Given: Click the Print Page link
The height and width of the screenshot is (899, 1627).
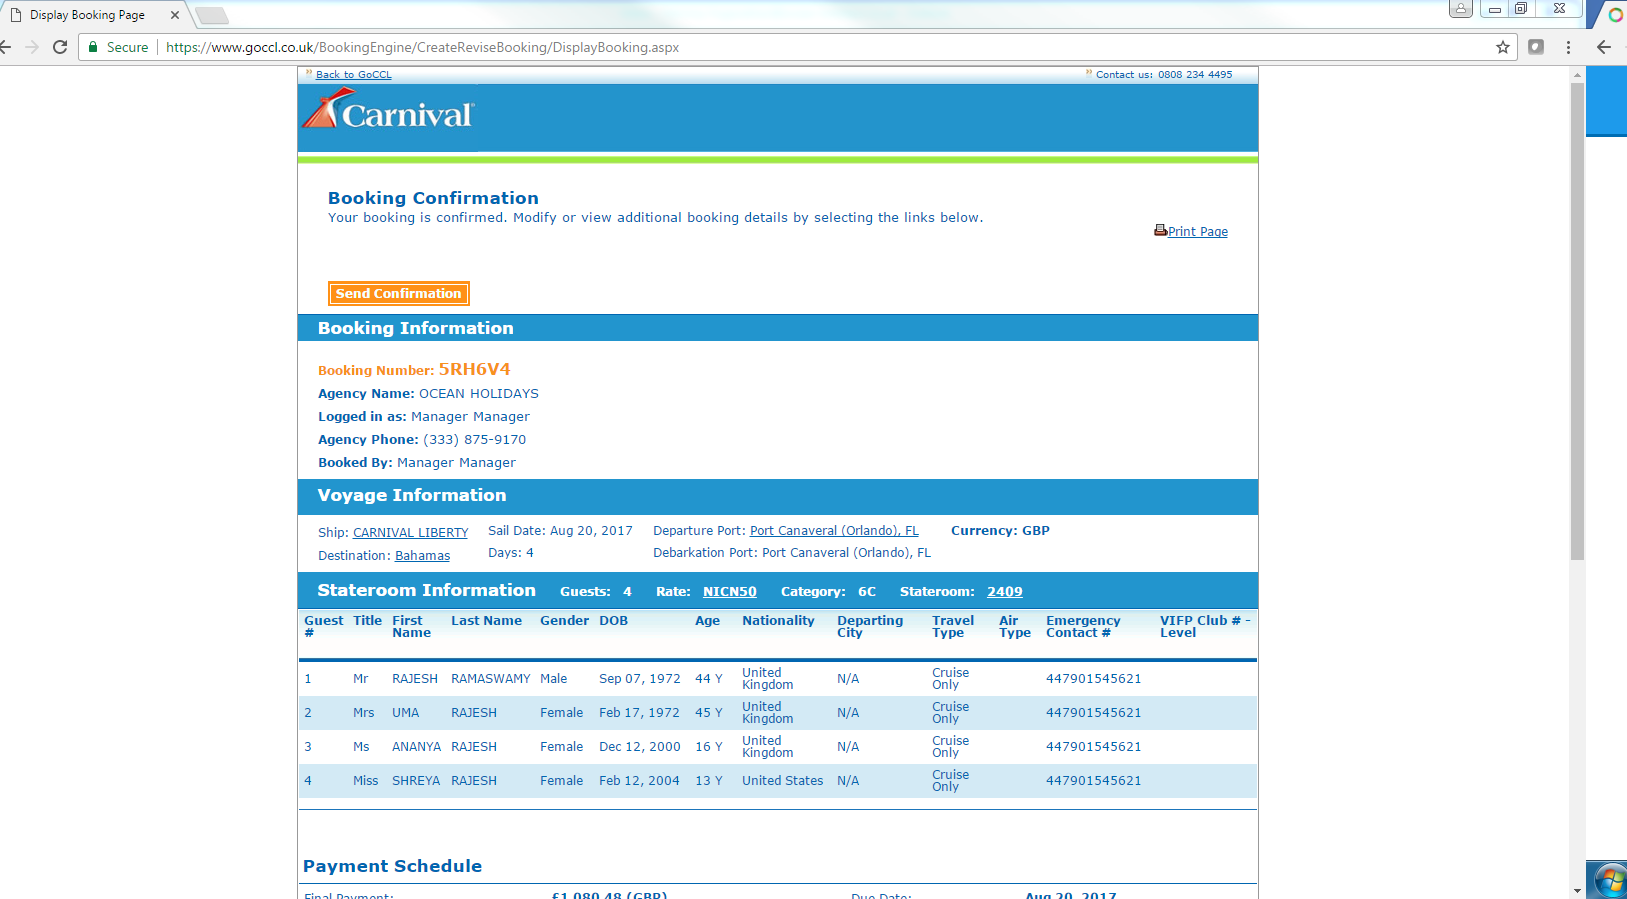Looking at the screenshot, I should pos(1198,232).
